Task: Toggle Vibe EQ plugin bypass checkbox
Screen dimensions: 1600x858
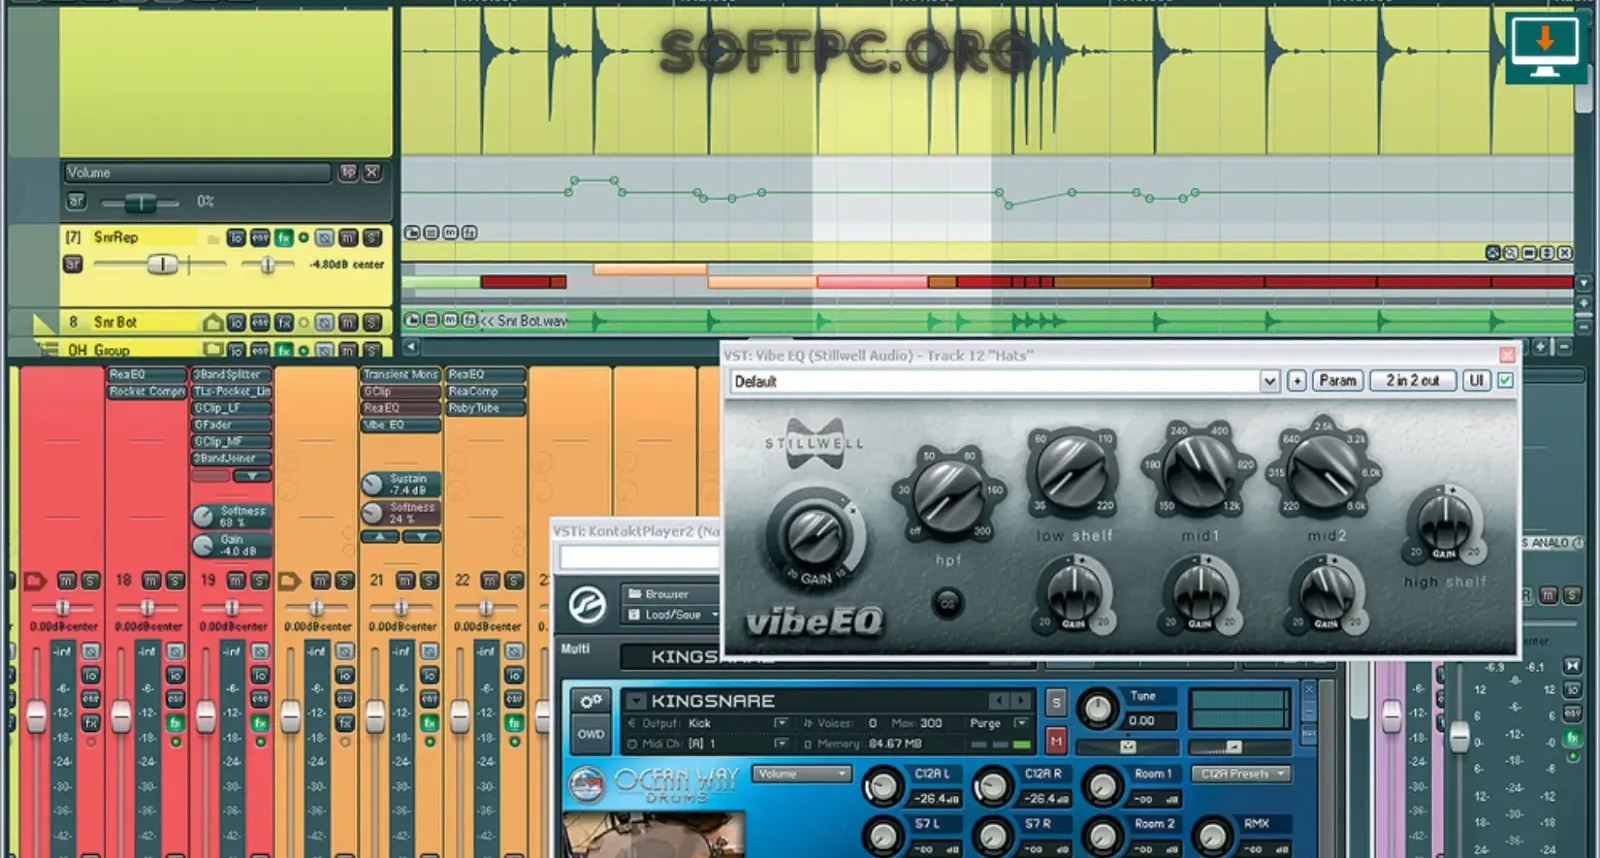Action: coord(1505,381)
